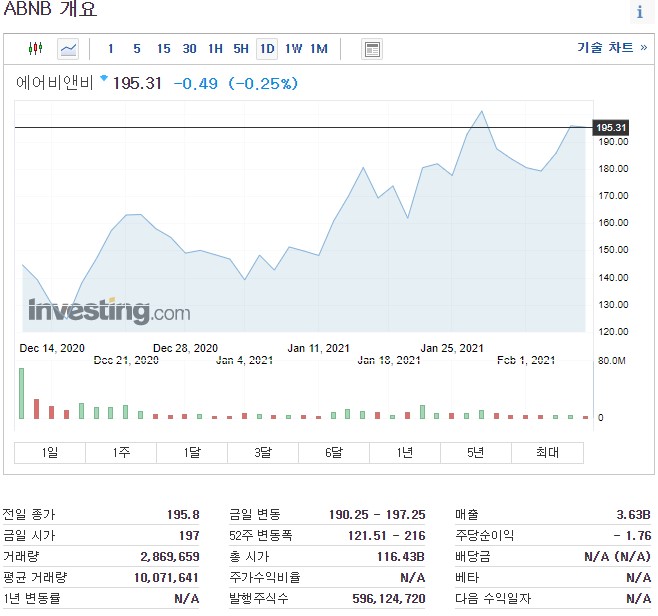Set chart range to 3달
Viewport: 658px width, 616px height.
263,452
